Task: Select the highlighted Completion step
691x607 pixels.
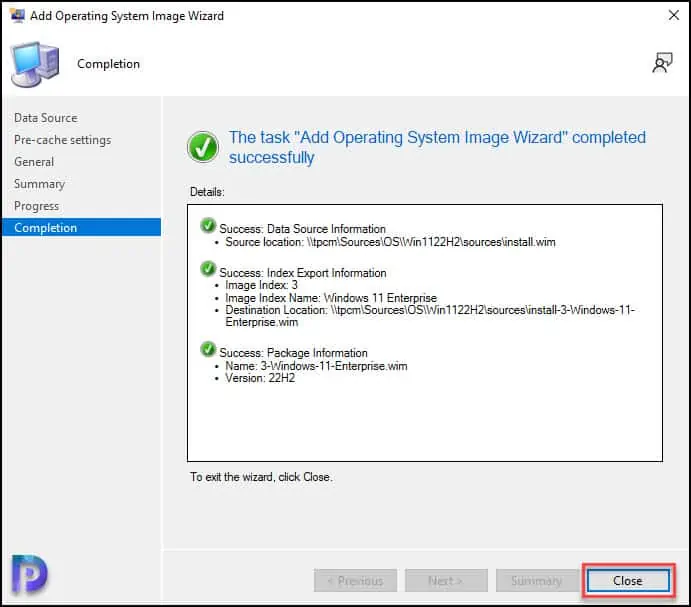Action: [82, 227]
